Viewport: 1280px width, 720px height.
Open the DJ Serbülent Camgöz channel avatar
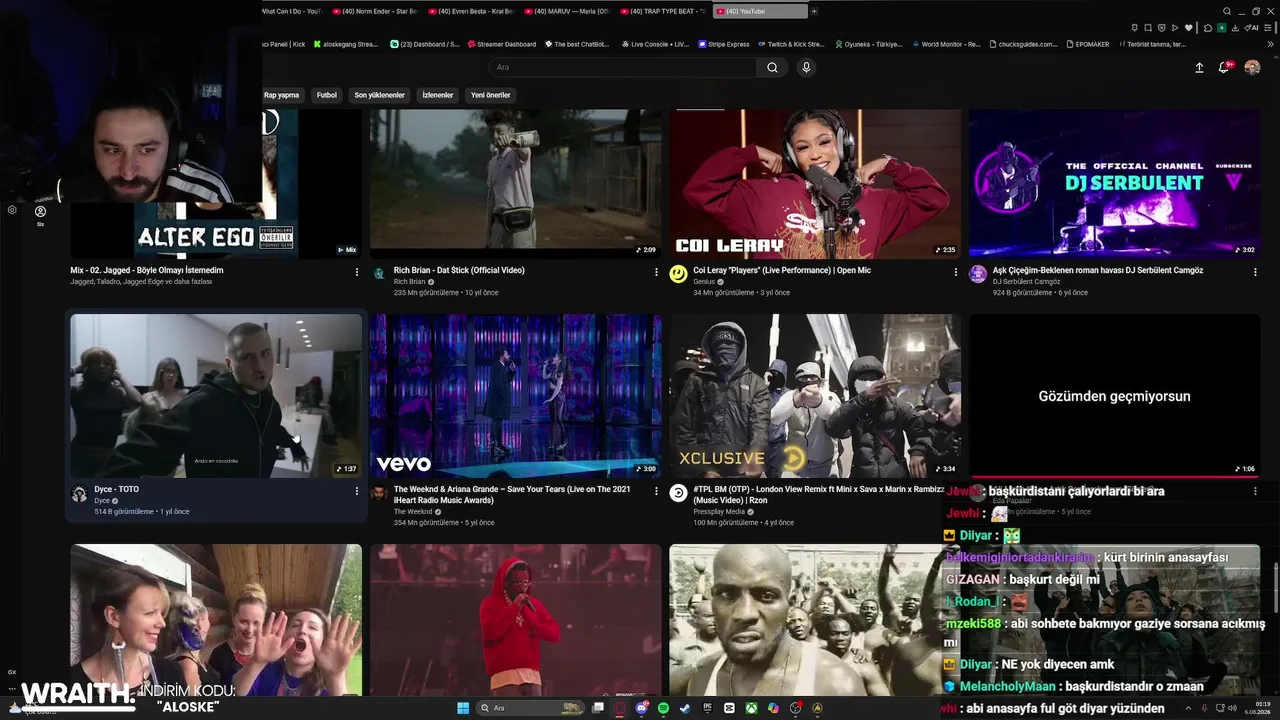(977, 273)
